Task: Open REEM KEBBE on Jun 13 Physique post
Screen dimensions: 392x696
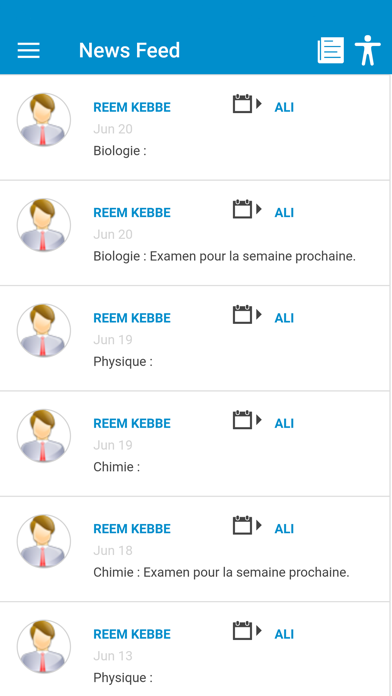Action: [x=132, y=634]
